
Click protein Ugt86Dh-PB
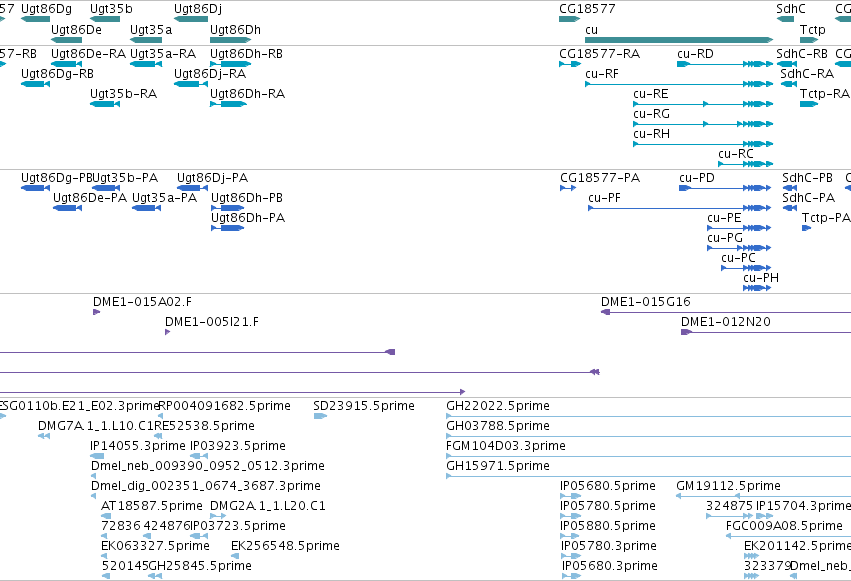point(227,208)
